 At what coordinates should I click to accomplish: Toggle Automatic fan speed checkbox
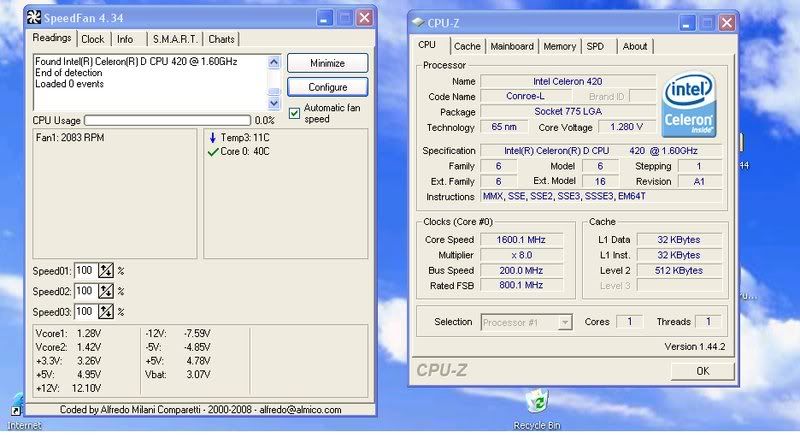pyautogui.click(x=294, y=113)
